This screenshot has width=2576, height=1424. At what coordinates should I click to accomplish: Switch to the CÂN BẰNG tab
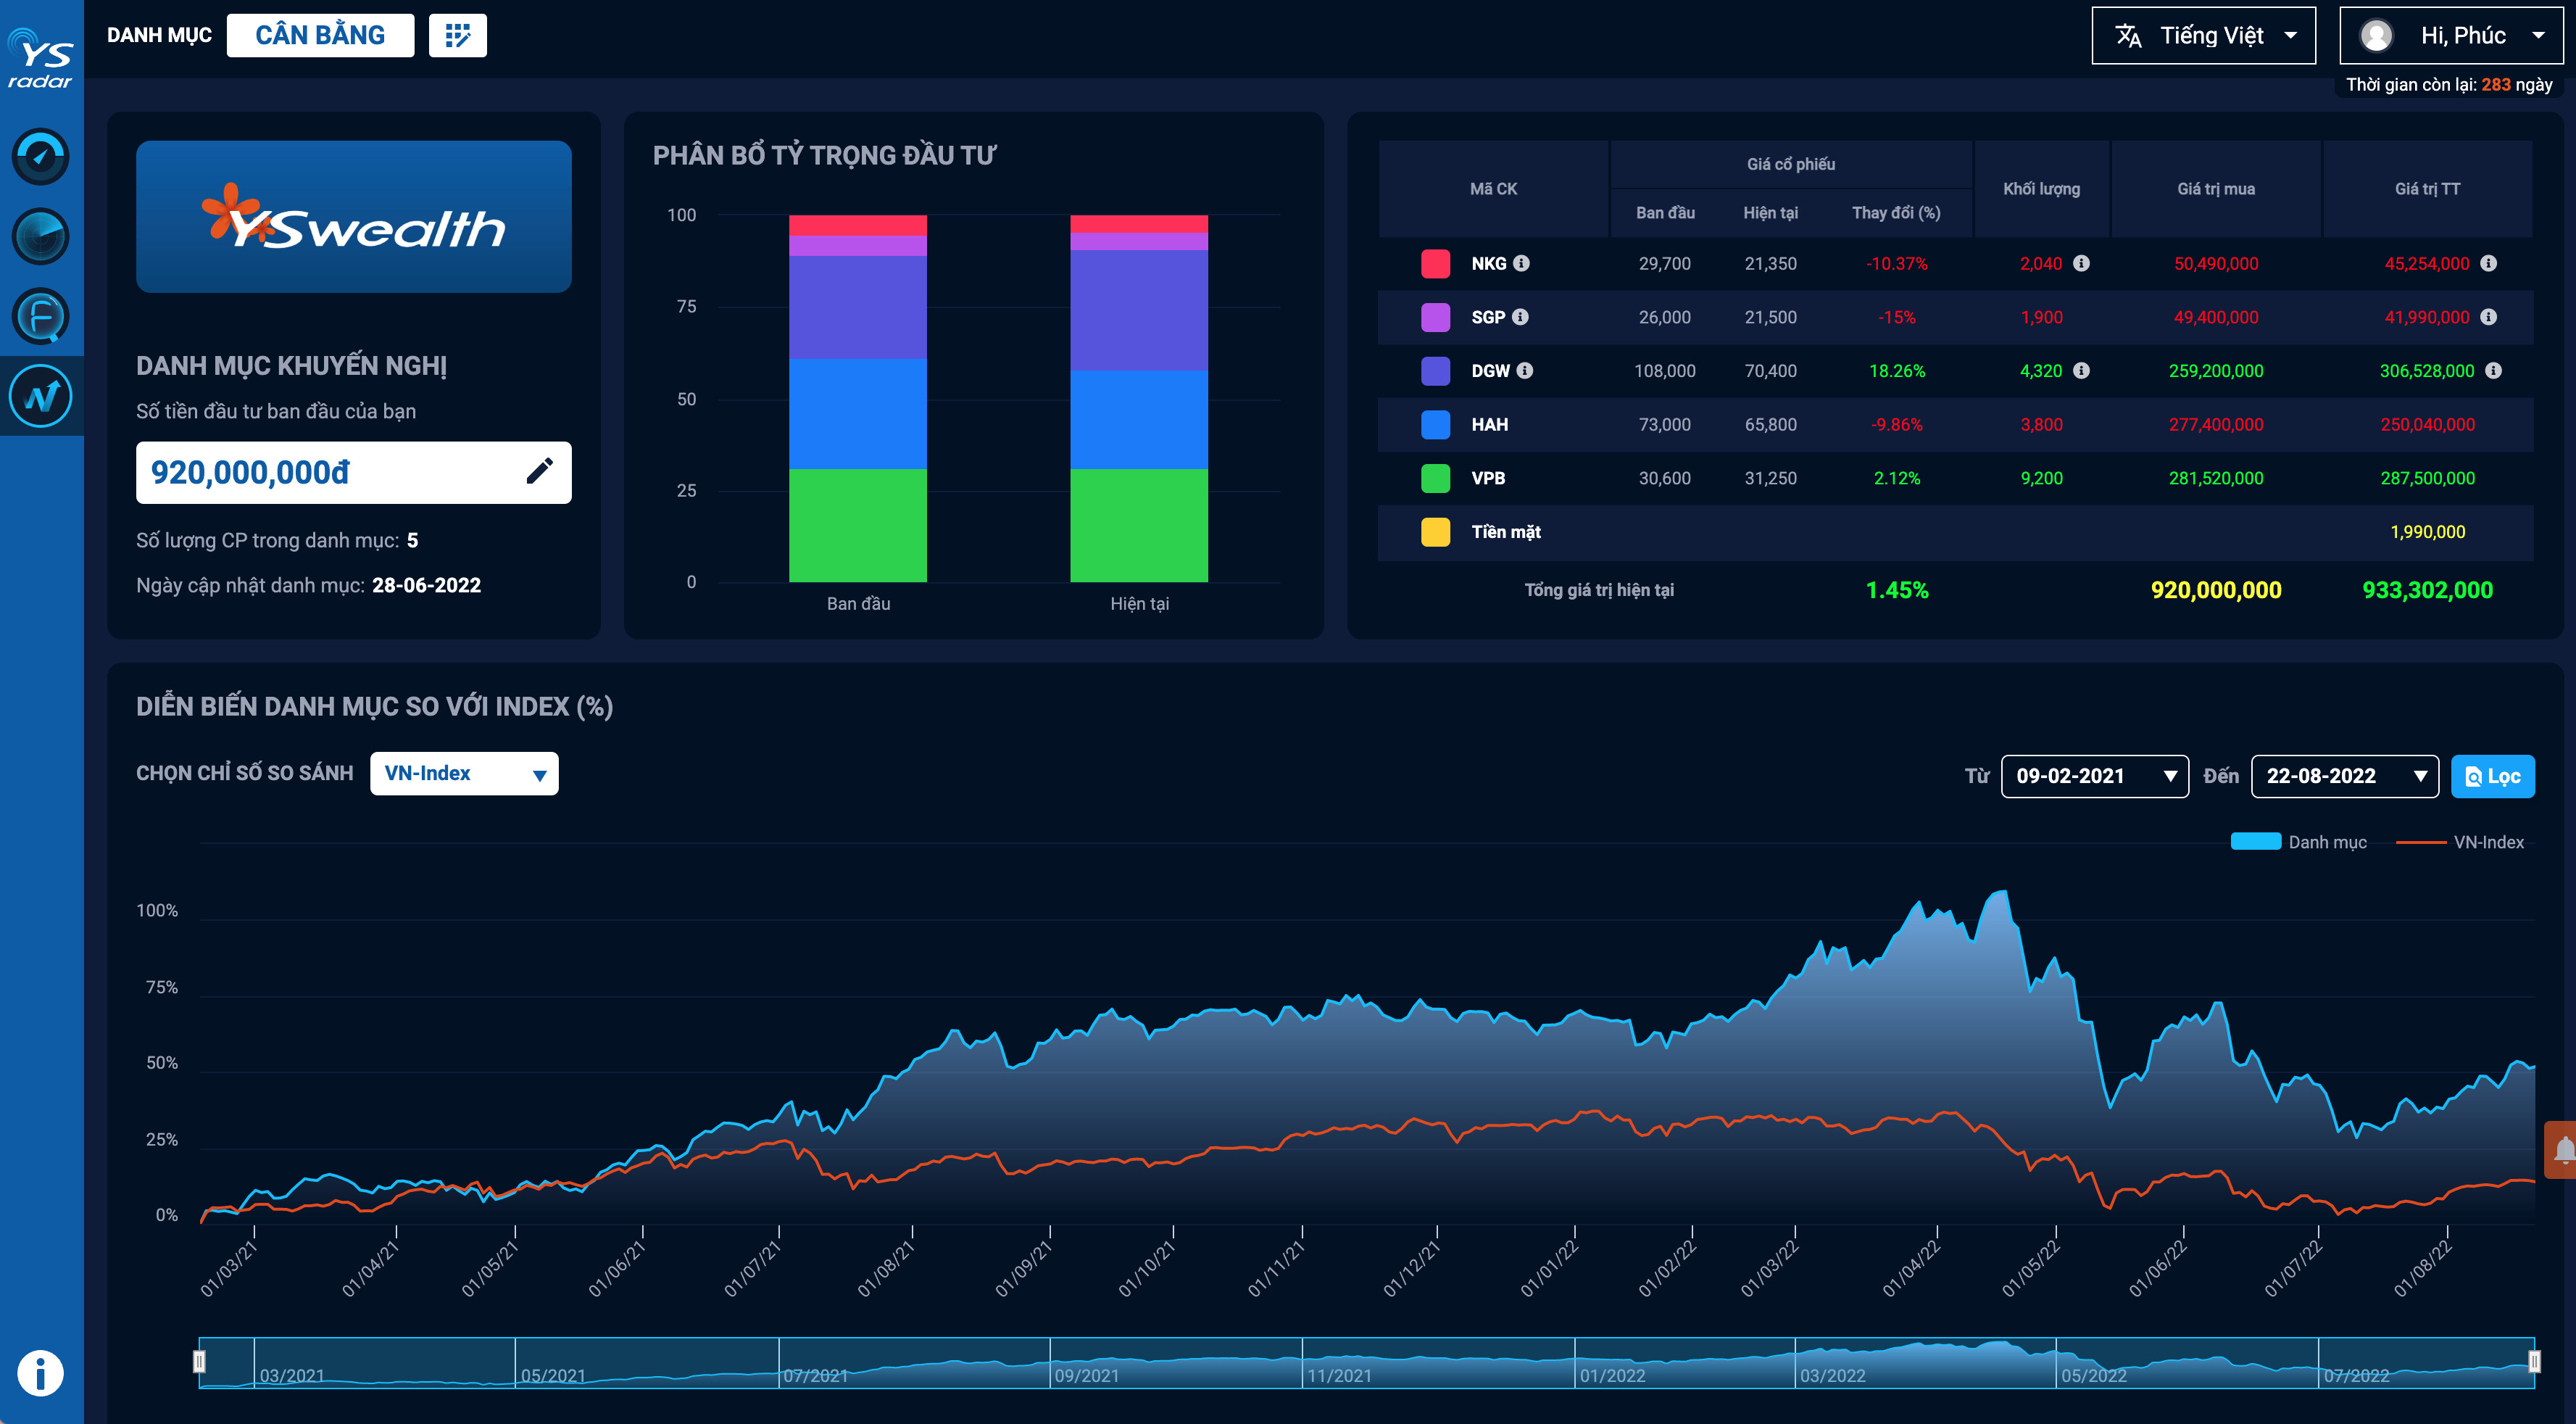coord(320,36)
